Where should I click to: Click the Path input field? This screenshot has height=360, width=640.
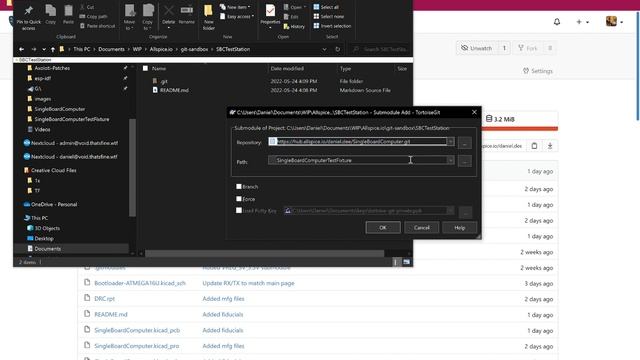coord(358,160)
